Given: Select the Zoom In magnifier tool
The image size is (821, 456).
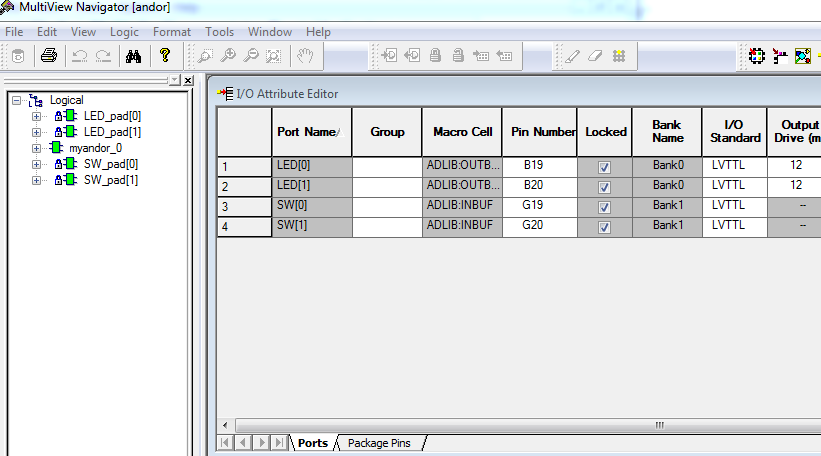Looking at the screenshot, I should 229,56.
